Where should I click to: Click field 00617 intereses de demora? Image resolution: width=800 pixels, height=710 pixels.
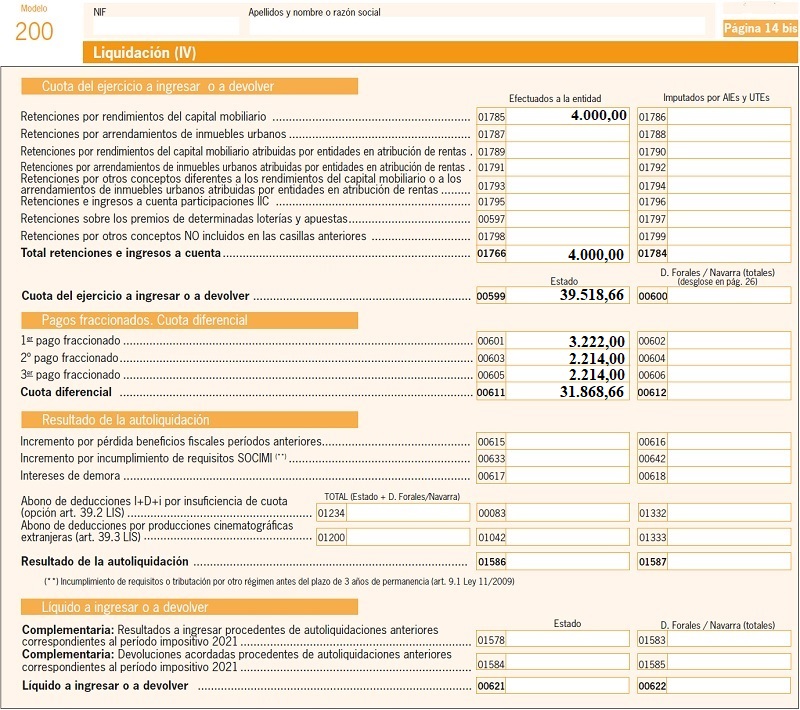tap(567, 476)
